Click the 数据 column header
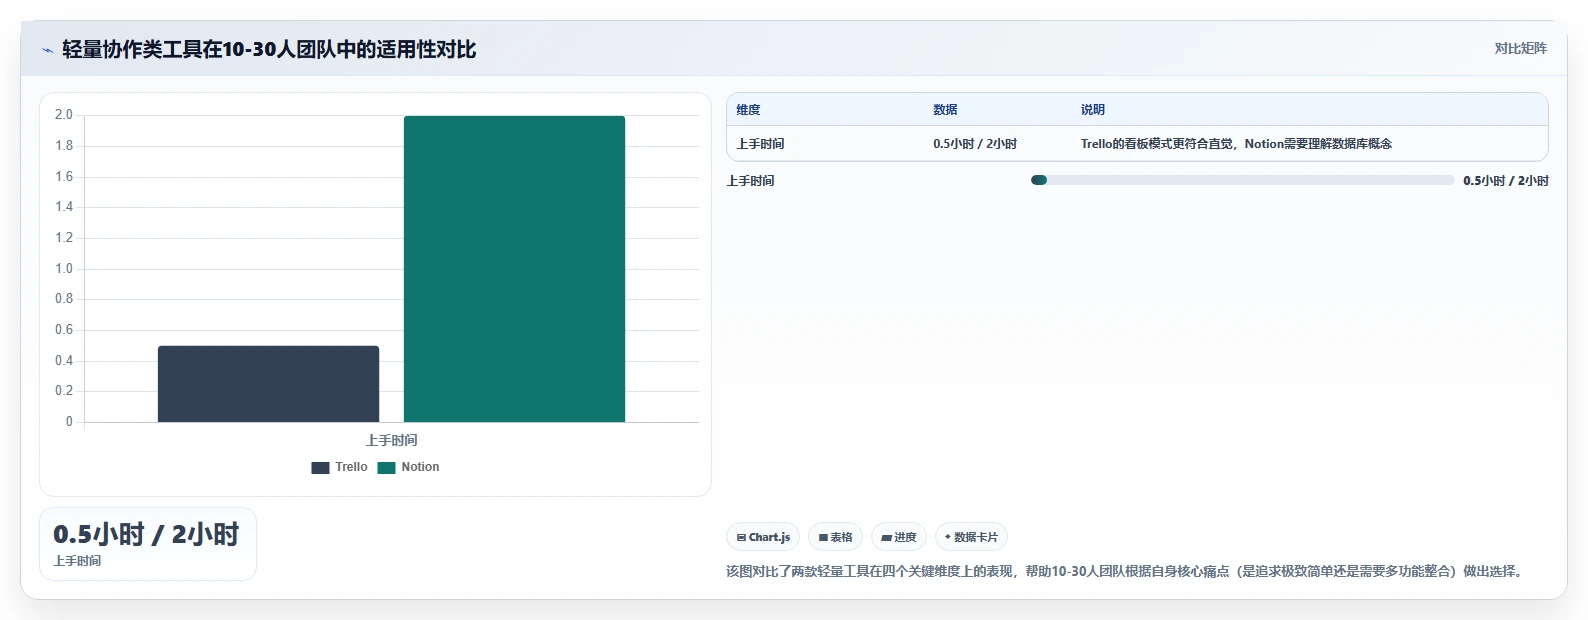This screenshot has height=620, width=1588. (x=945, y=110)
